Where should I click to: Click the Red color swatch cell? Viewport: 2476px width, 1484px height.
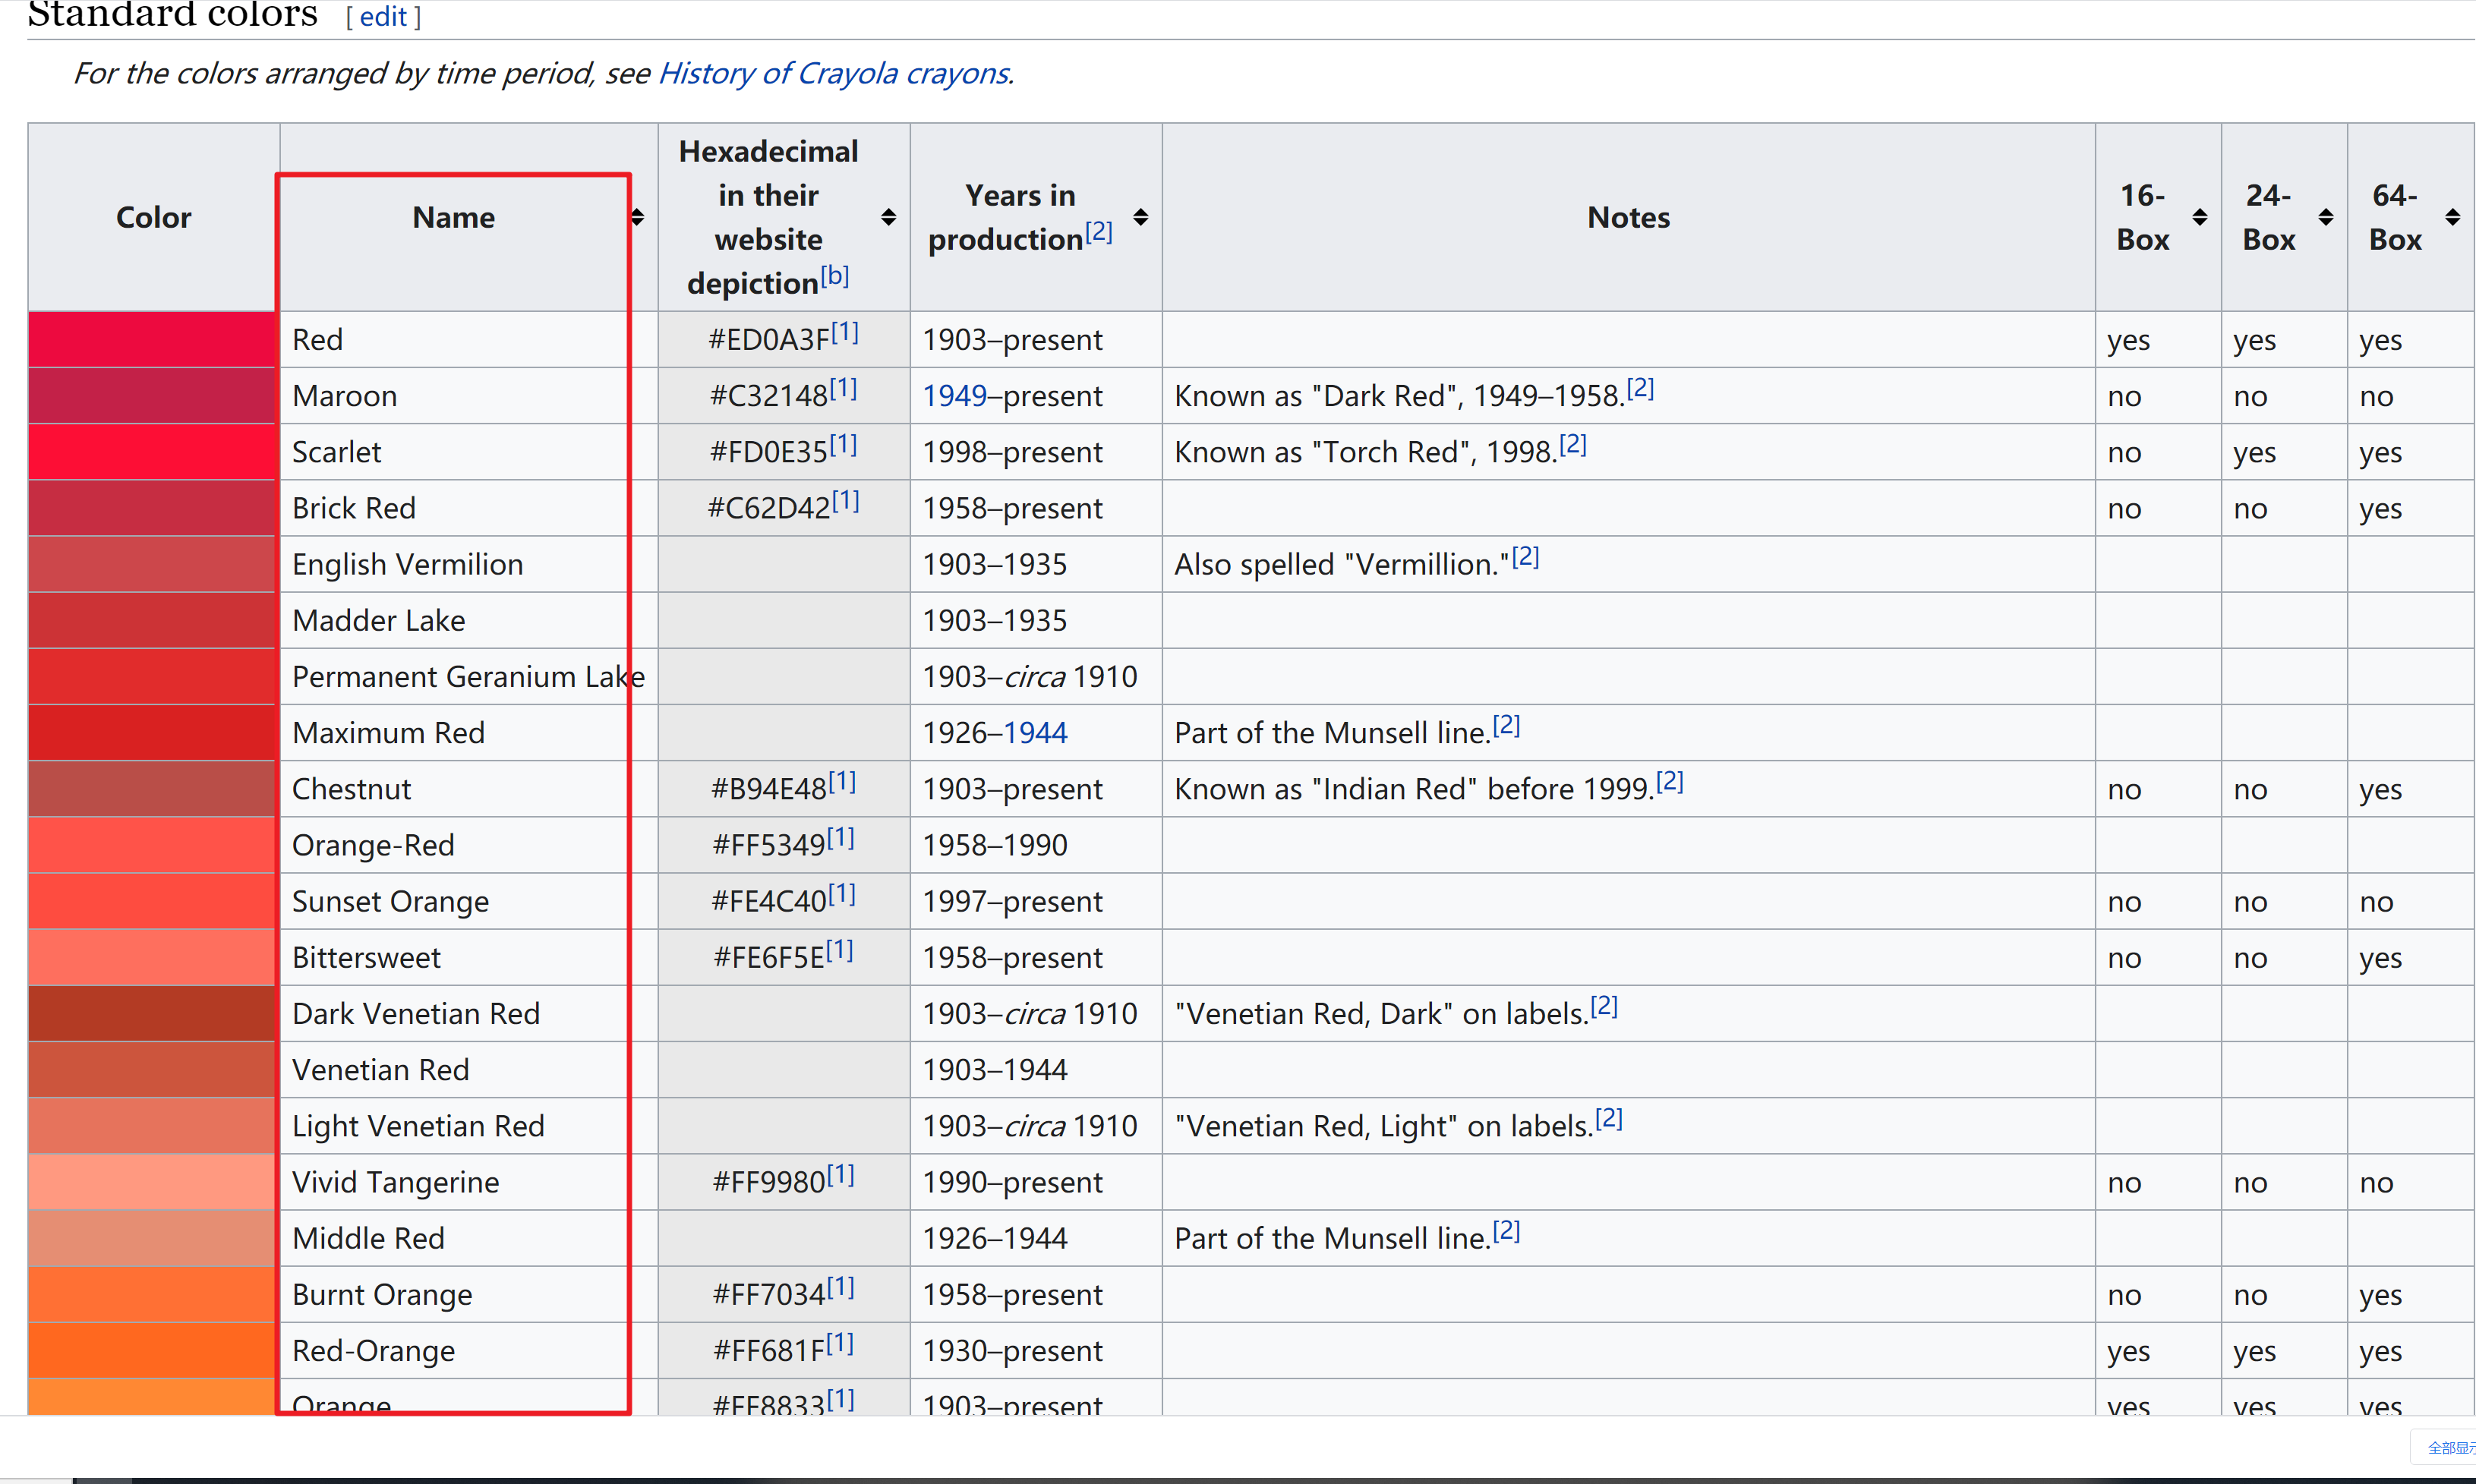(x=152, y=339)
